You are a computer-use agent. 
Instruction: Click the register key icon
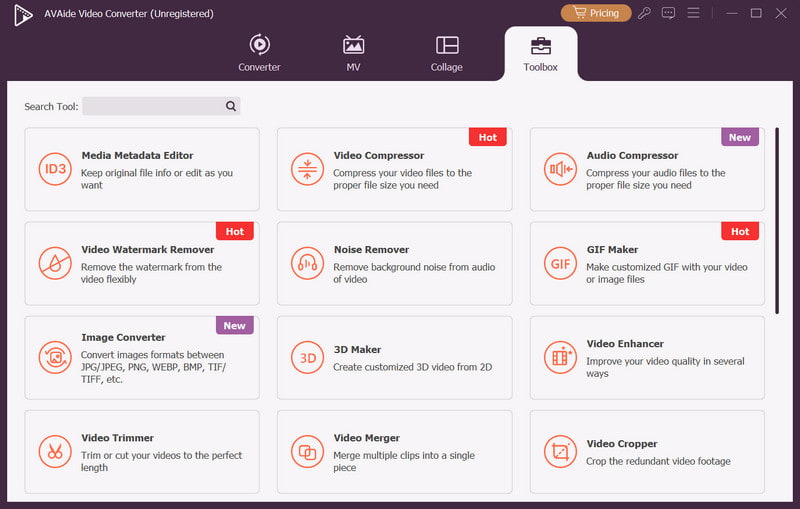(644, 13)
